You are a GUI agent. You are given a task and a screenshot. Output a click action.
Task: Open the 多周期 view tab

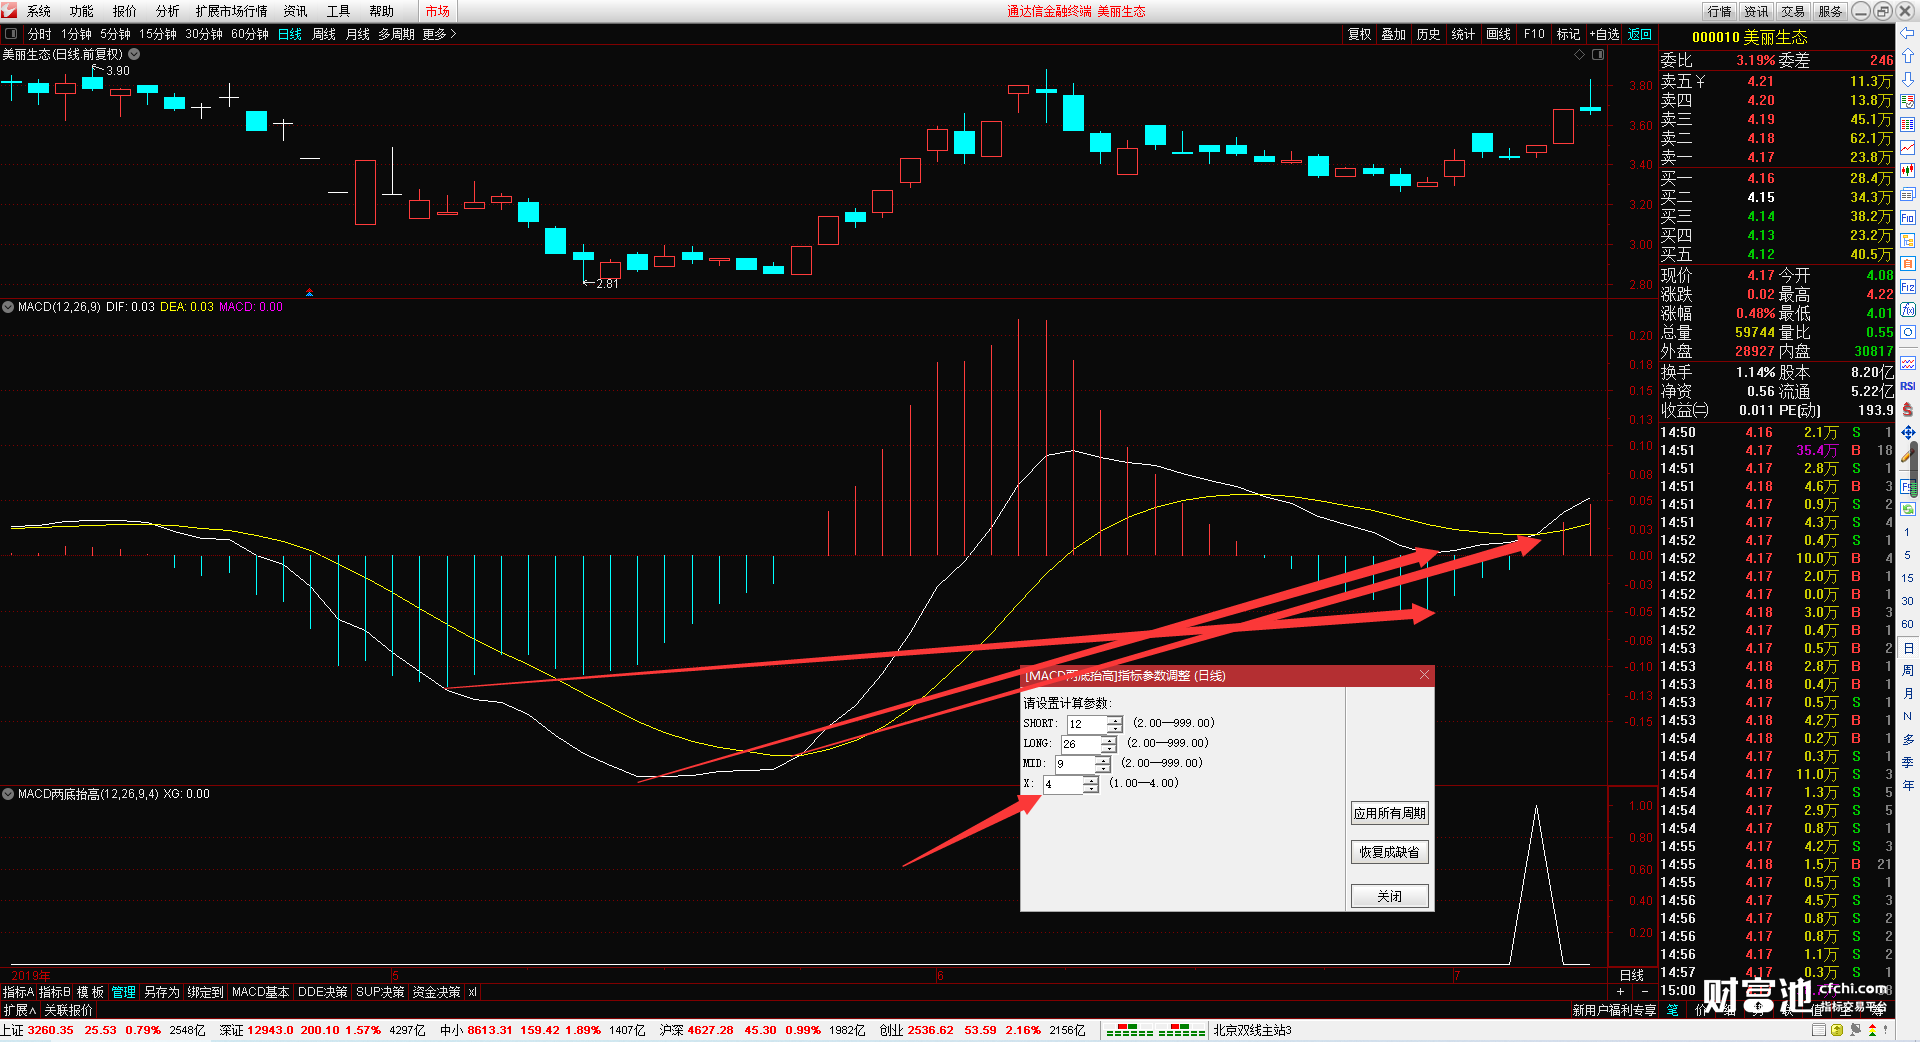[x=396, y=34]
